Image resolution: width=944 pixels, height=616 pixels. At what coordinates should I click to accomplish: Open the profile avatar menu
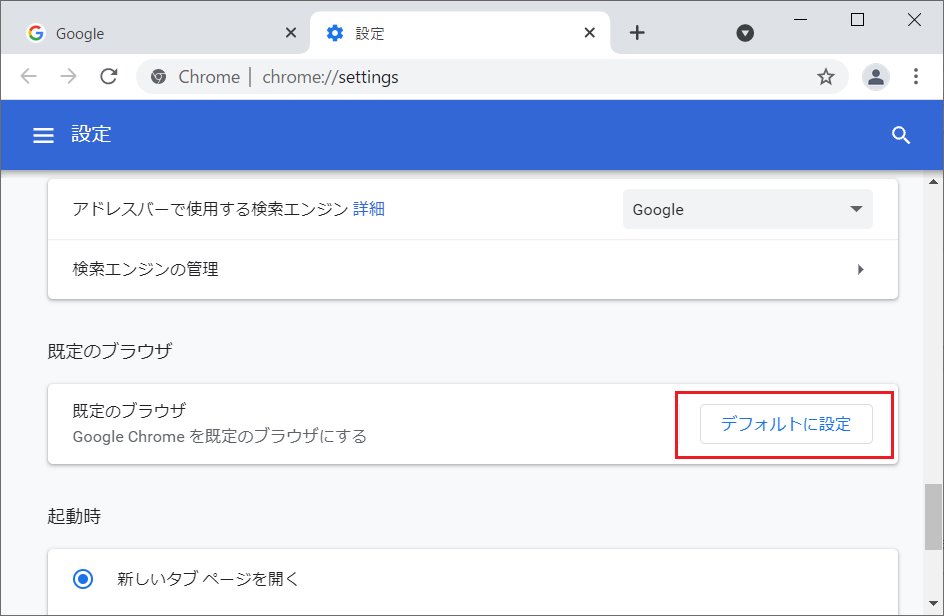click(875, 77)
